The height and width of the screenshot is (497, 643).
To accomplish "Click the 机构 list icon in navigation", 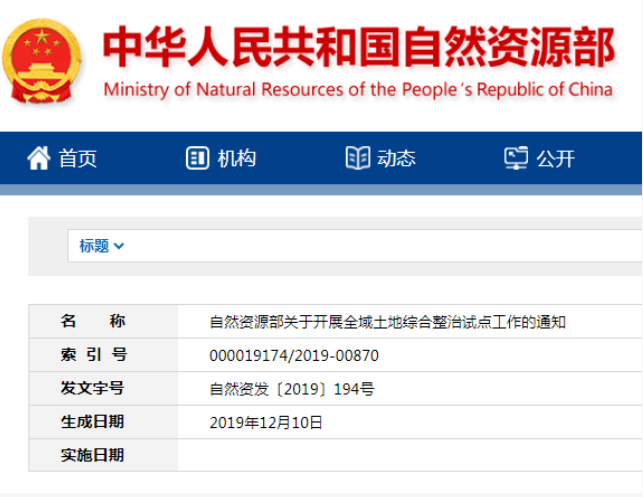I will click(197, 158).
